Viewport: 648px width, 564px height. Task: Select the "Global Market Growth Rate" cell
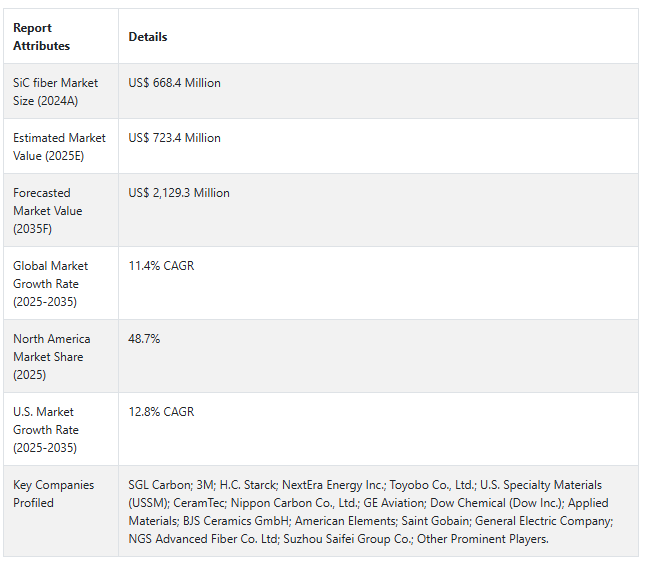point(51,284)
